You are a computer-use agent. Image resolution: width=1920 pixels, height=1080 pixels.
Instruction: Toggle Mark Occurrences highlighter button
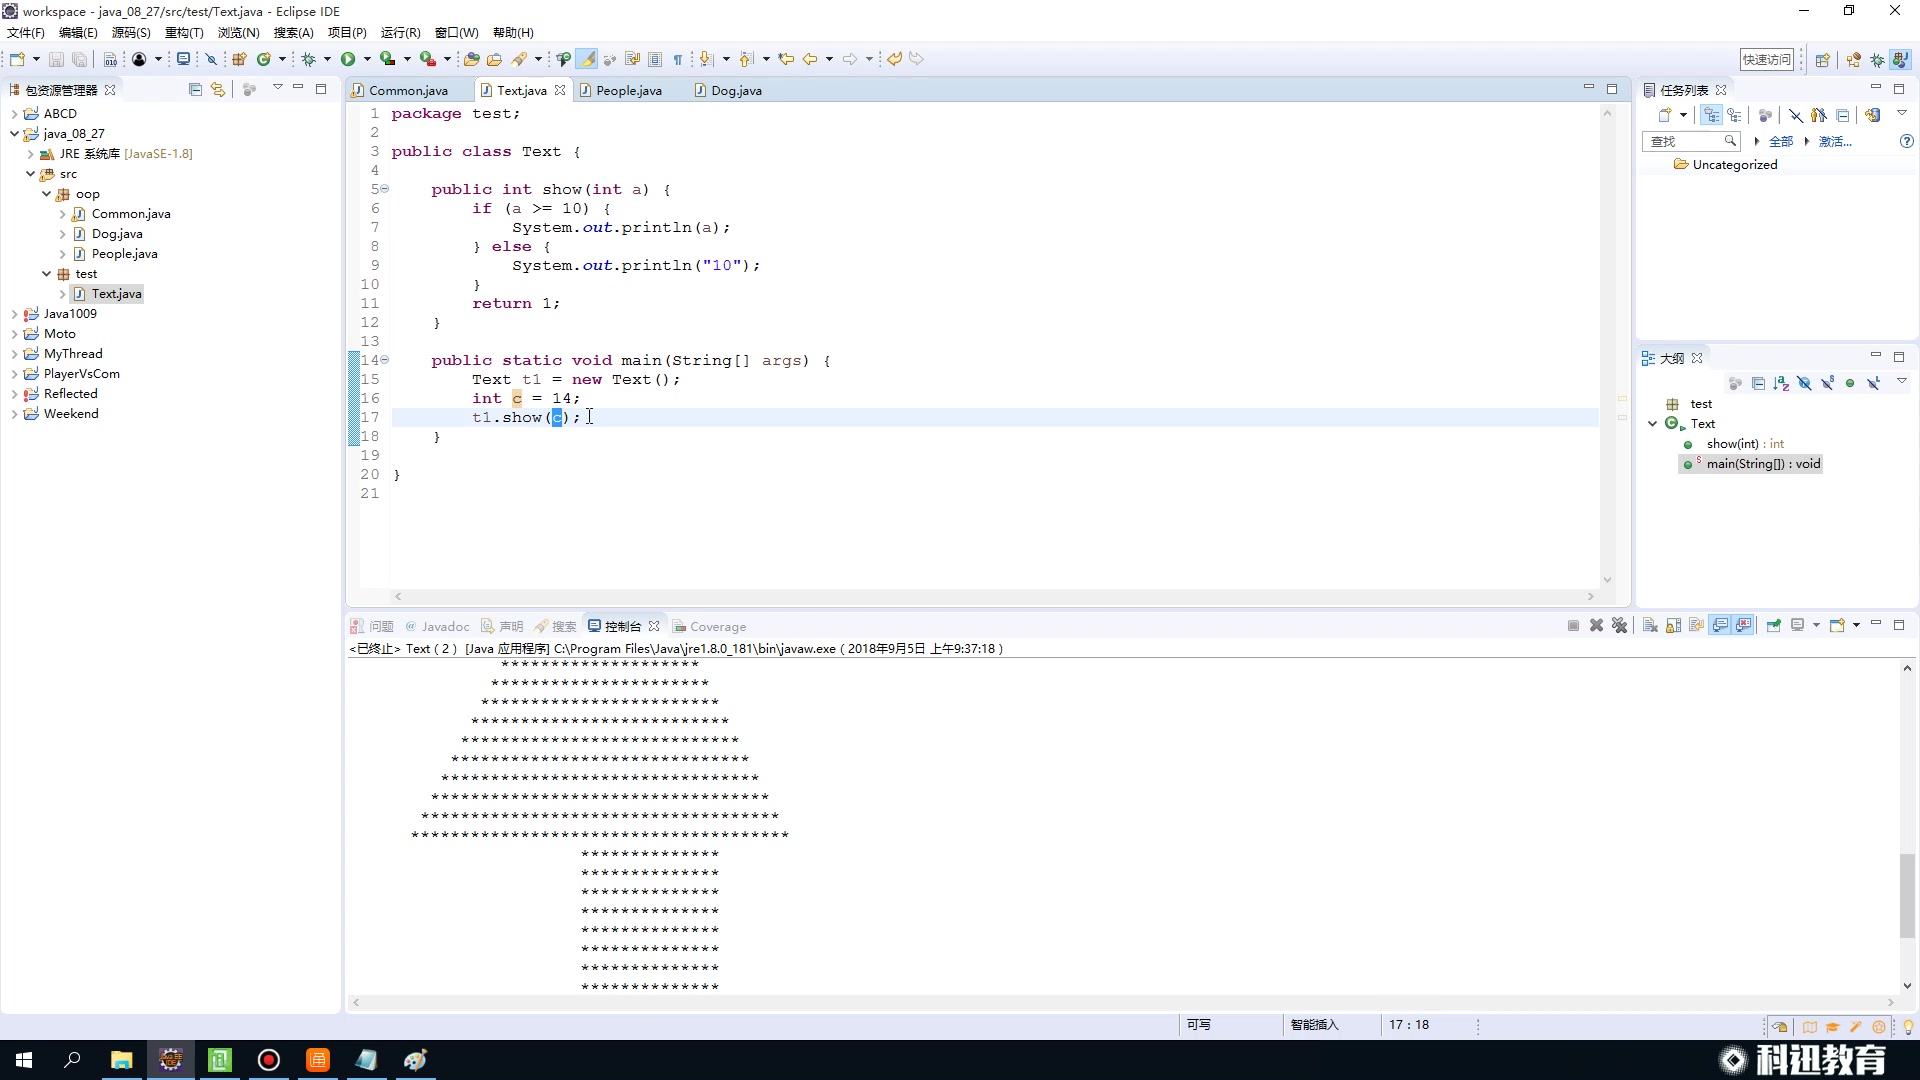click(588, 59)
